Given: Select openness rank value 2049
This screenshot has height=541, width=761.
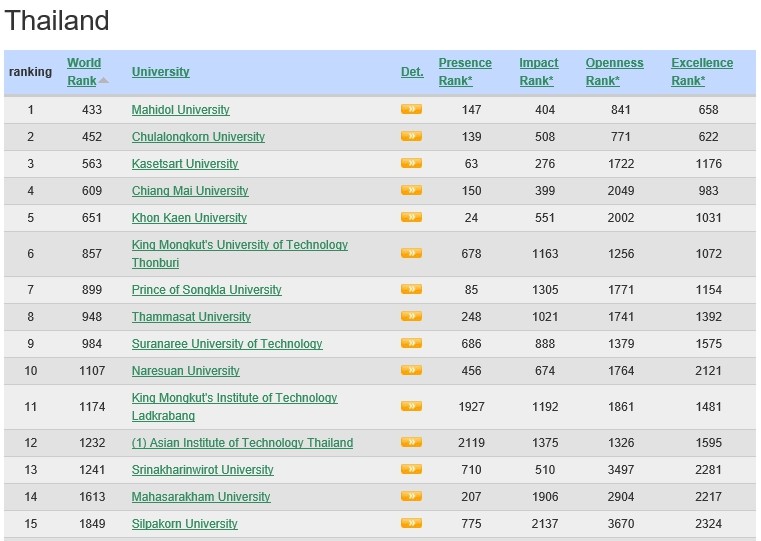Looking at the screenshot, I should 621,191.
